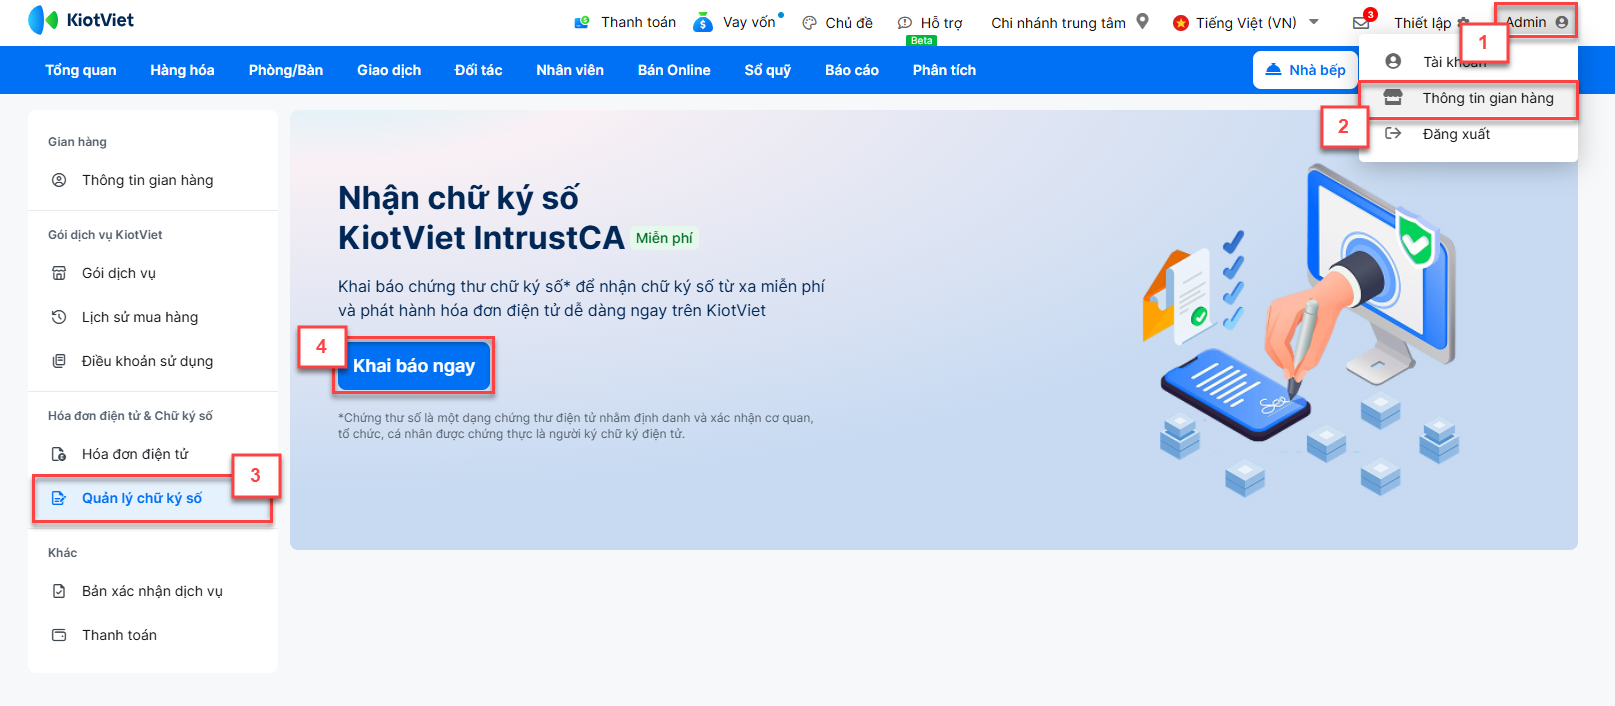Click Thanh toán link in top header

pos(638,22)
